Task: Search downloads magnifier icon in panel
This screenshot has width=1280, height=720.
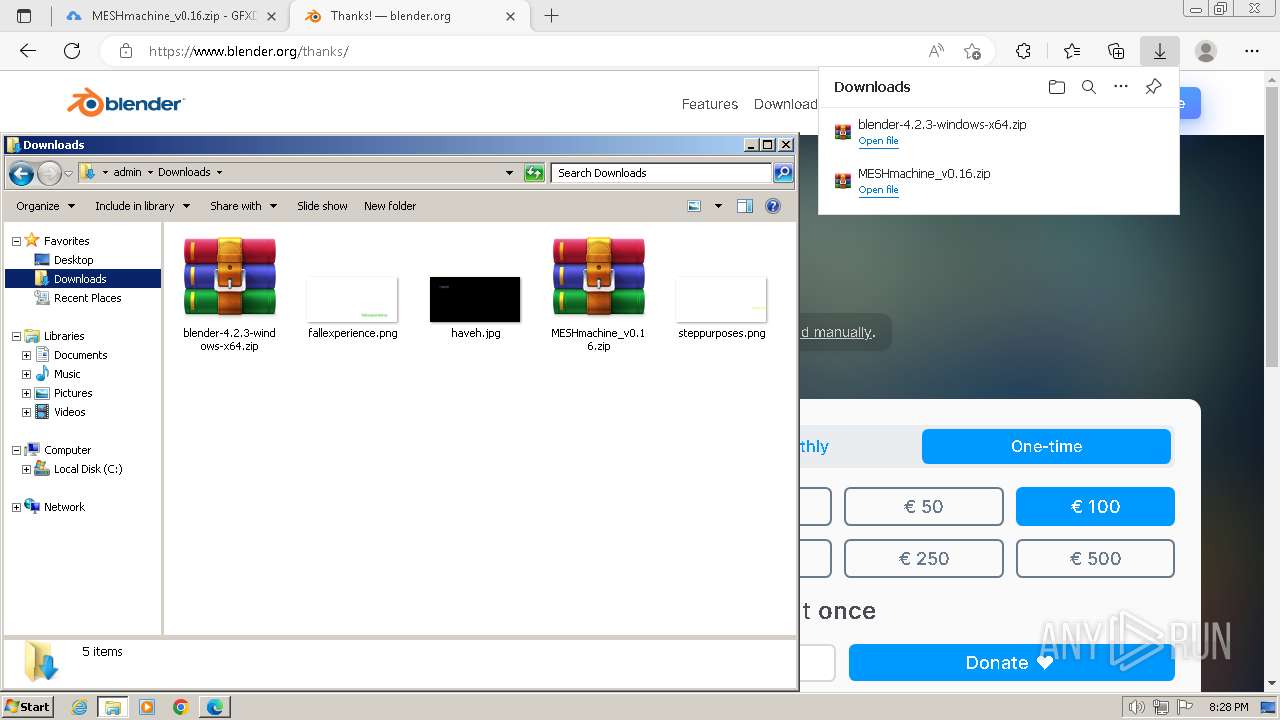Action: pos(1089,87)
